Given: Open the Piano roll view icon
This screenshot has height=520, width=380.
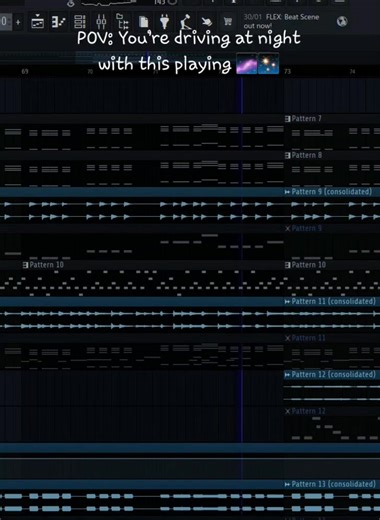Looking at the screenshot, I should [58, 22].
